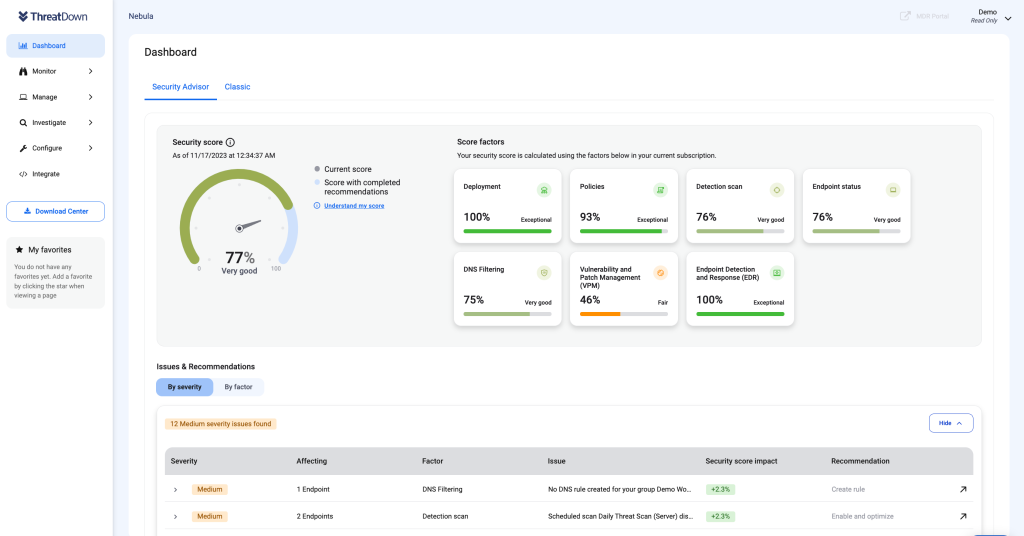Click the My favorites star icon
The width and height of the screenshot is (1024, 536).
point(19,249)
